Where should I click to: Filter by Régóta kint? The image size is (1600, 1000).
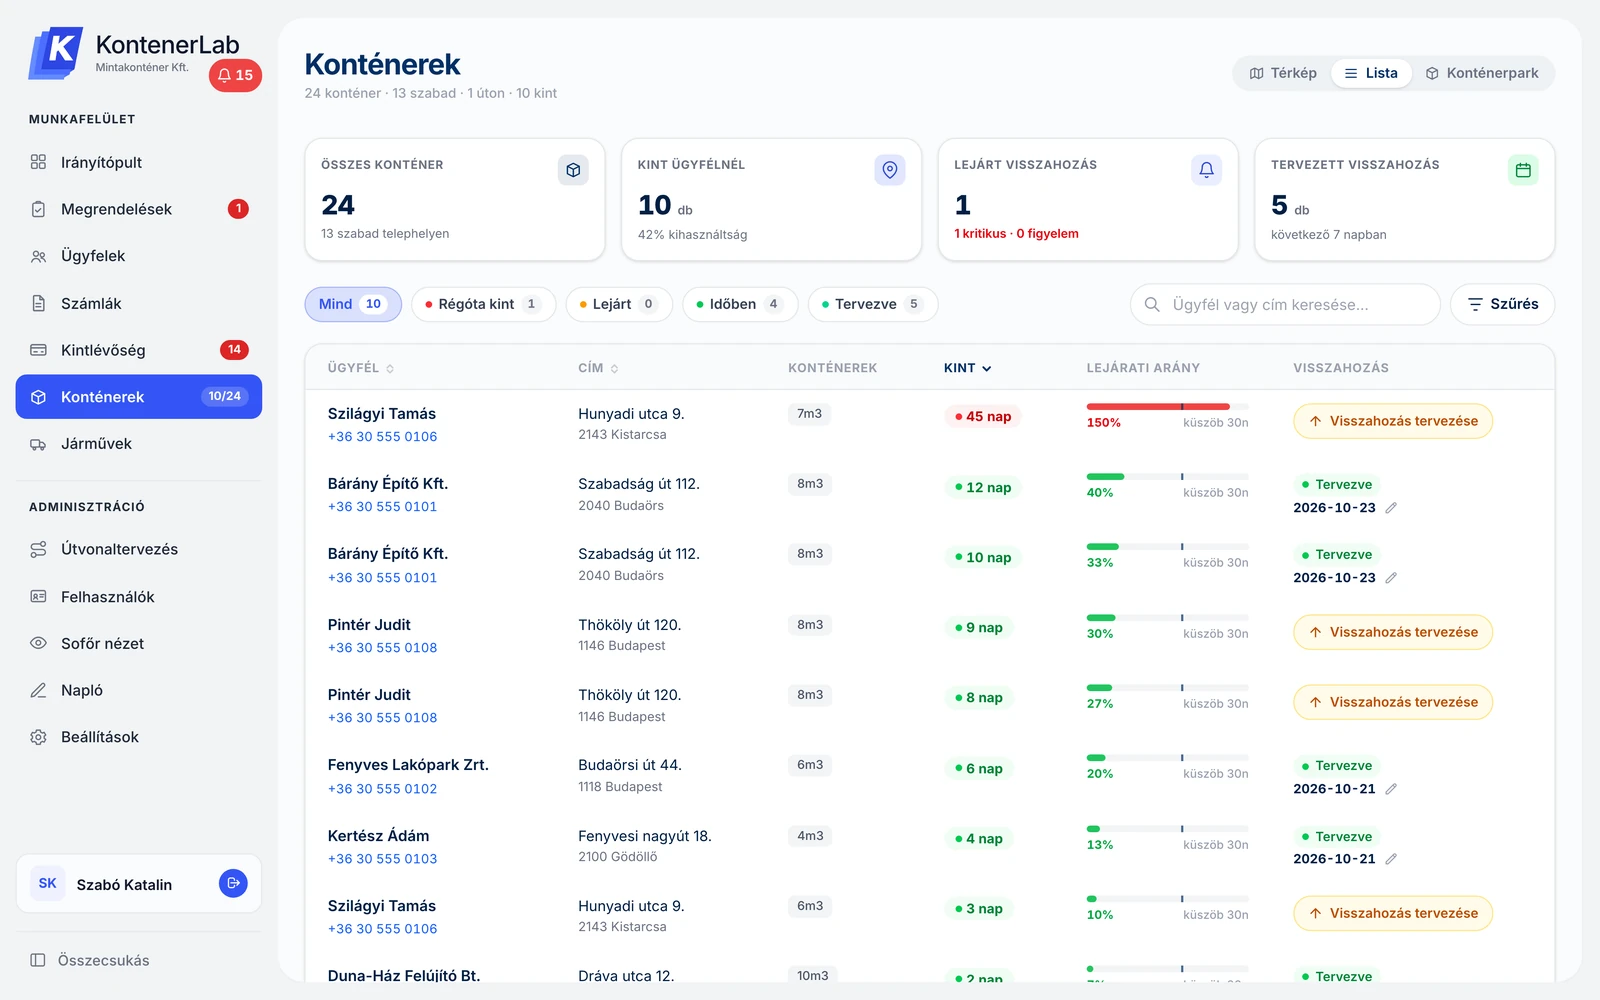tap(483, 304)
